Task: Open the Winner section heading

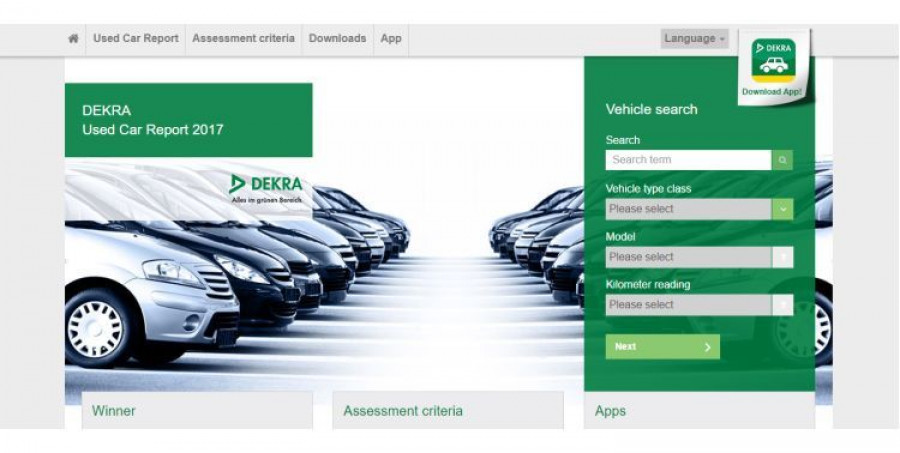Action: click(x=114, y=411)
